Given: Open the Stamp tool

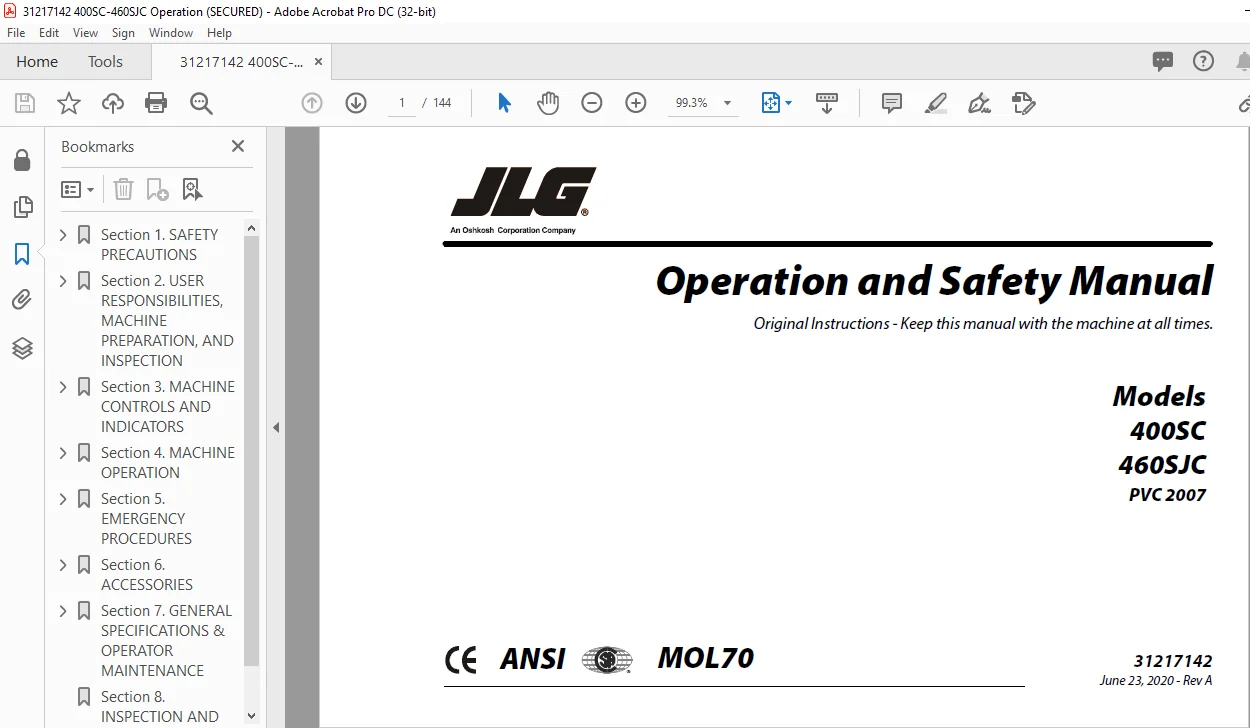Looking at the screenshot, I should coord(1023,103).
